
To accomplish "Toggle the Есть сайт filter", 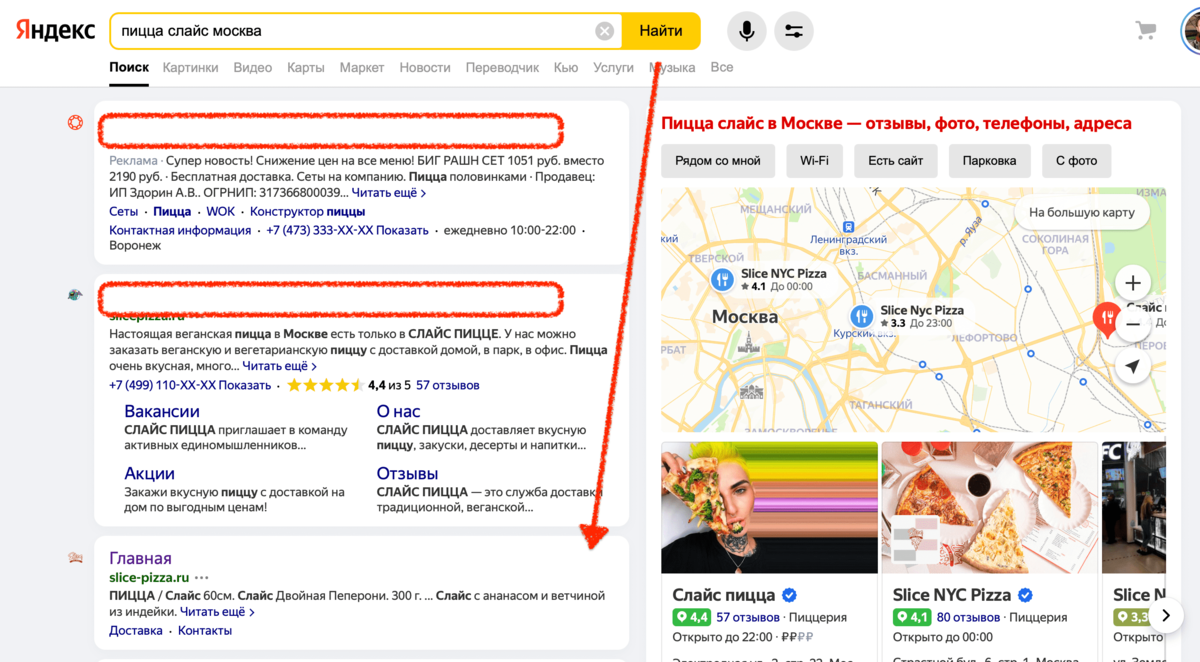I will (896, 161).
